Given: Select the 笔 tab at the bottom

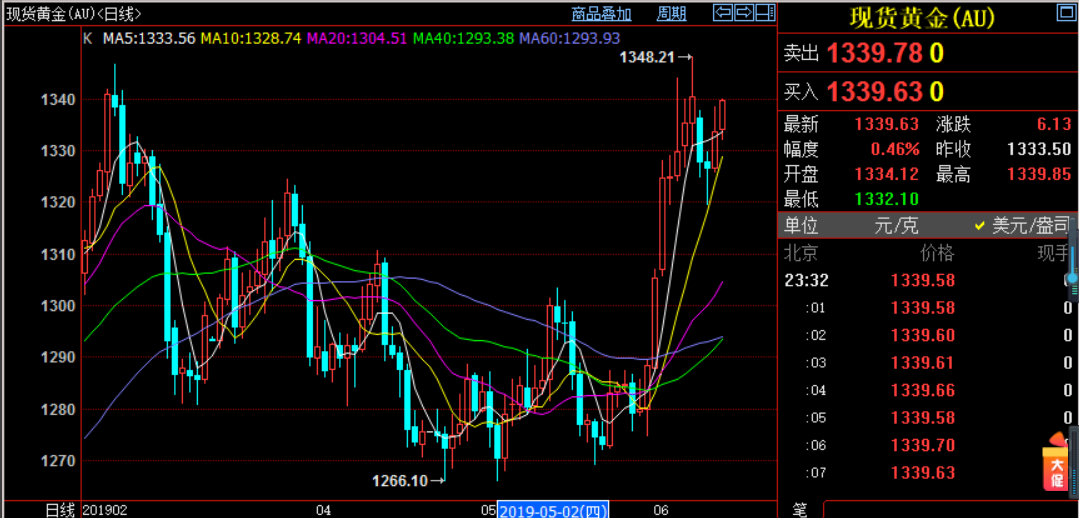Looking at the screenshot, I should (800, 510).
